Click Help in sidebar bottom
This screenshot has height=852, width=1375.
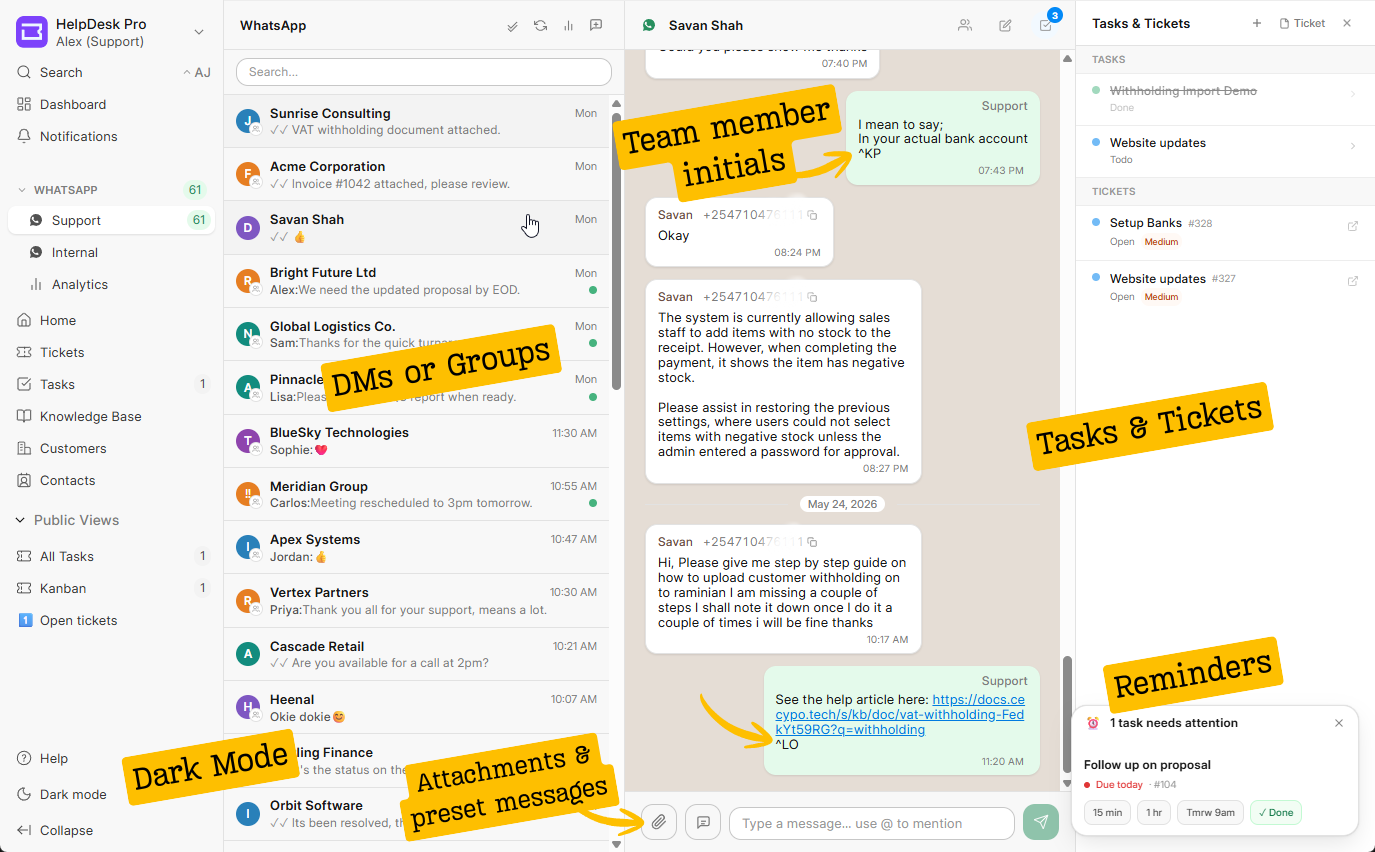(54, 758)
